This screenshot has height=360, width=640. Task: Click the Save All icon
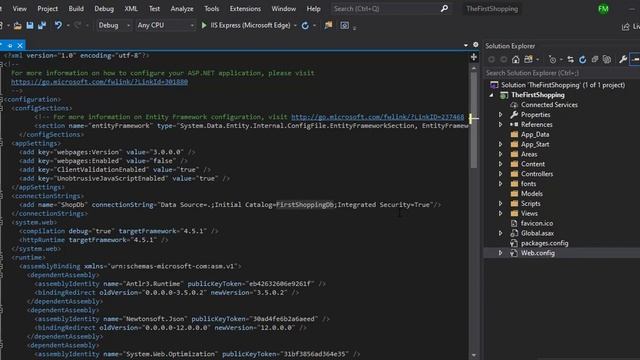tap(42, 25)
